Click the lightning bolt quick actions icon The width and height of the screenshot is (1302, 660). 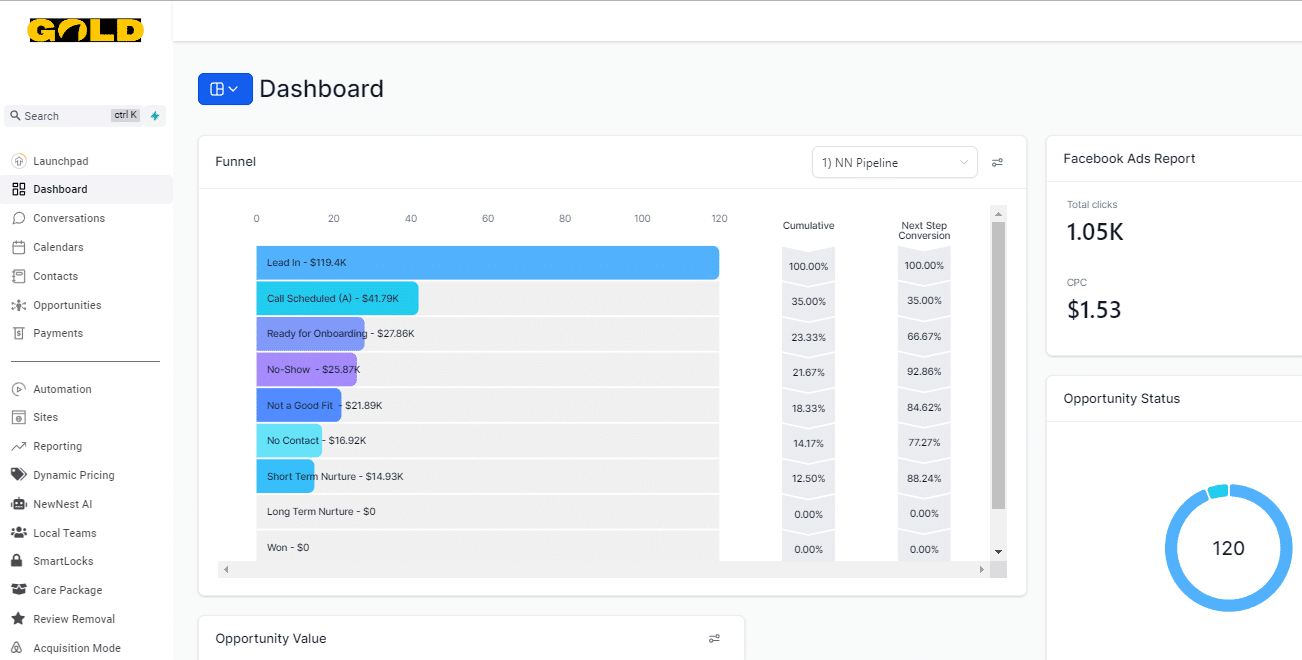[155, 116]
